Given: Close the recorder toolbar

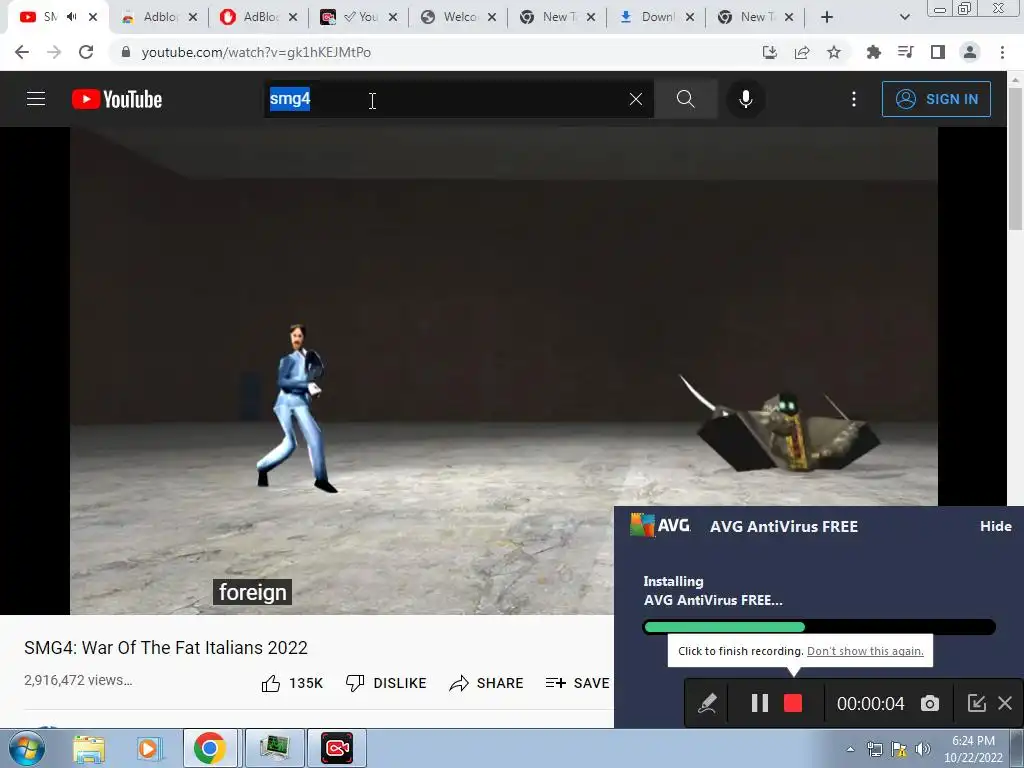Looking at the screenshot, I should click(1005, 703).
